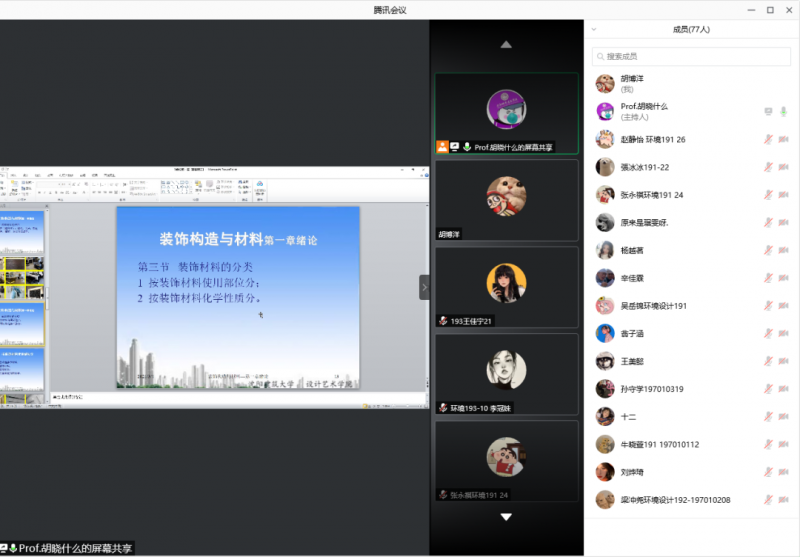
Task: Click the camera-off icon for 张冰冰191-22
Action: 783,167
